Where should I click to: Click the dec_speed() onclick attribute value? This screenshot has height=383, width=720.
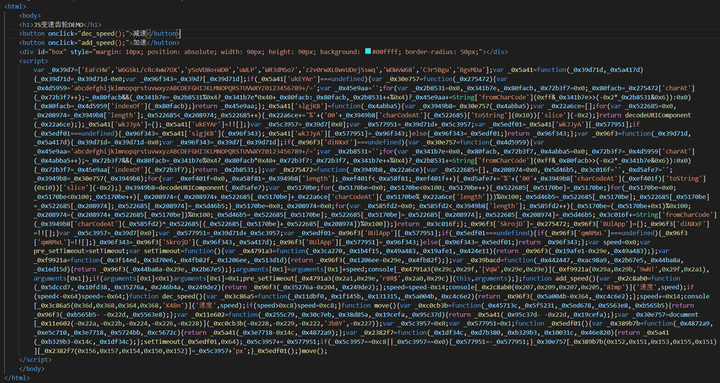point(104,34)
